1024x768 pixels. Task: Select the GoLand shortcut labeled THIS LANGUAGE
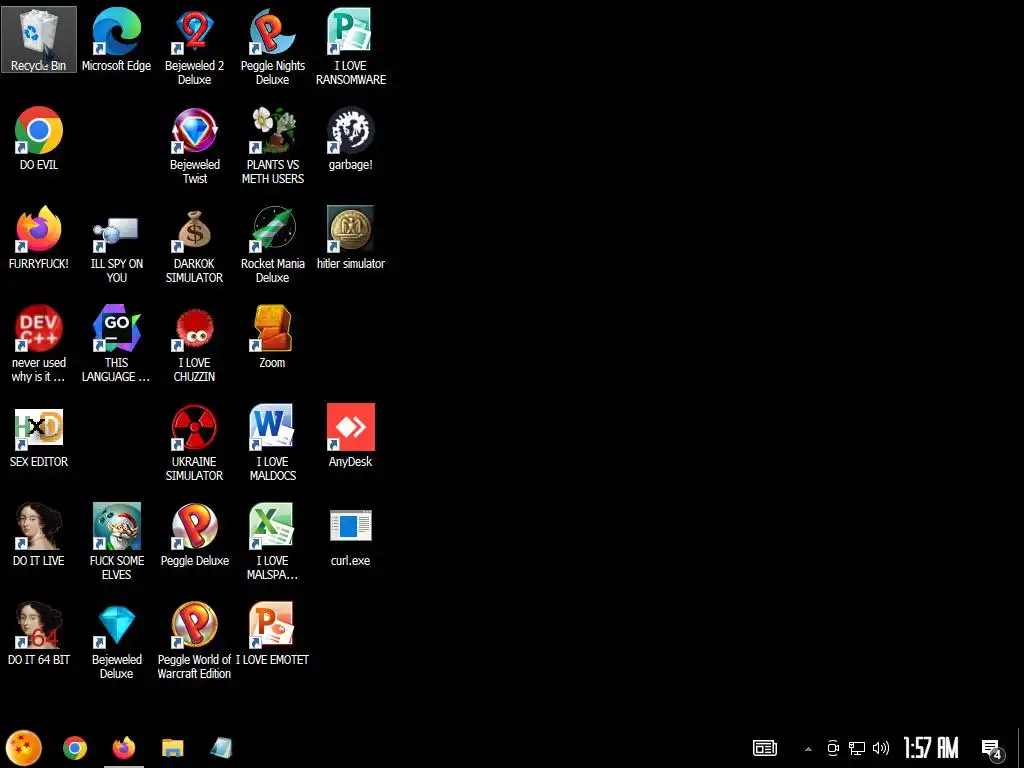pos(116,344)
